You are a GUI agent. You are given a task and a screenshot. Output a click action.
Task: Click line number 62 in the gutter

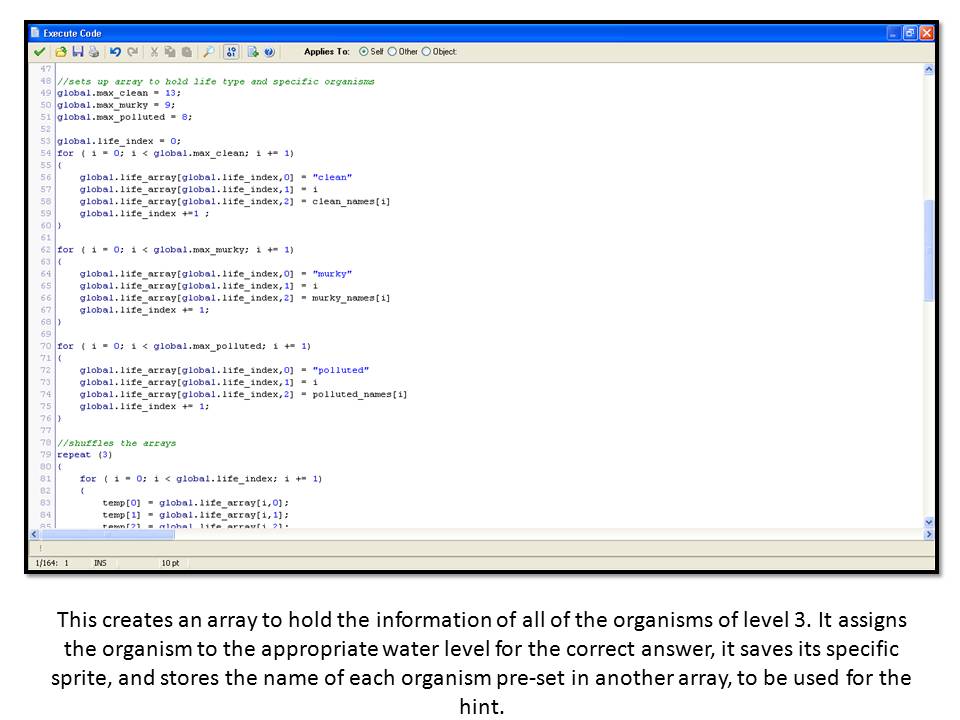(46, 250)
